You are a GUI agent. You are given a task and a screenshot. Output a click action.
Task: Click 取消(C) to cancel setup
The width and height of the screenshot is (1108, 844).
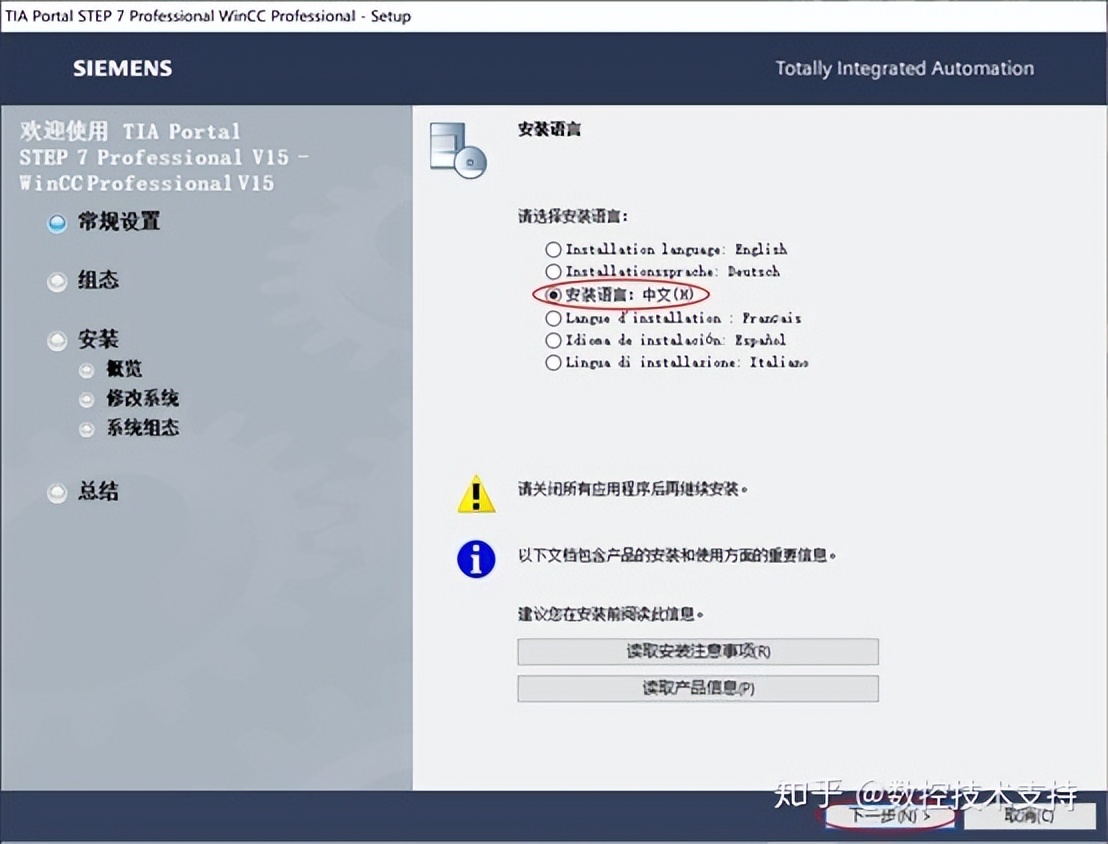(1029, 816)
